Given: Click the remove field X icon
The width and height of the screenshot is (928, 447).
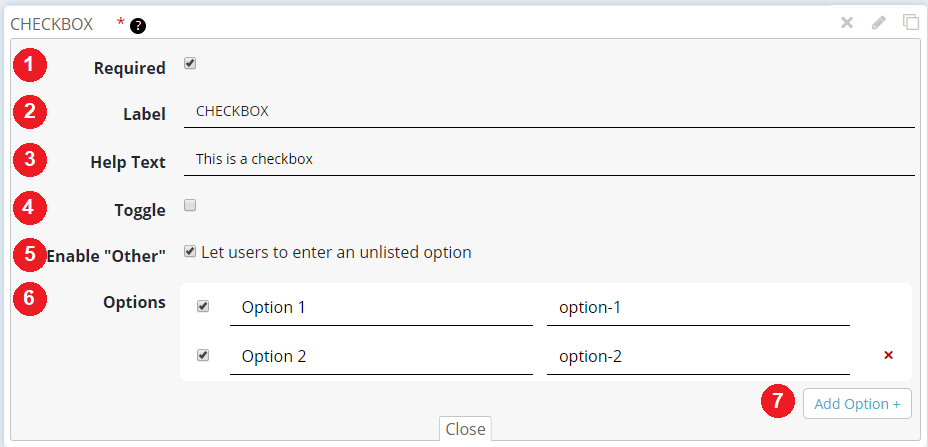Looking at the screenshot, I should 847,22.
